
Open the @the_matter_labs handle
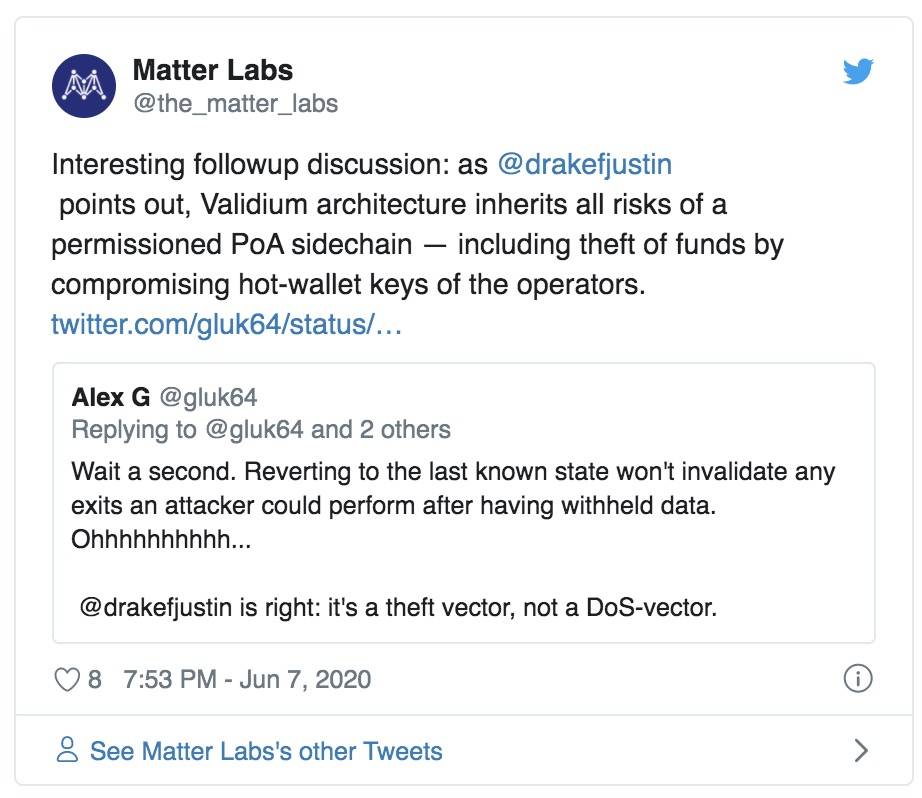(235, 103)
